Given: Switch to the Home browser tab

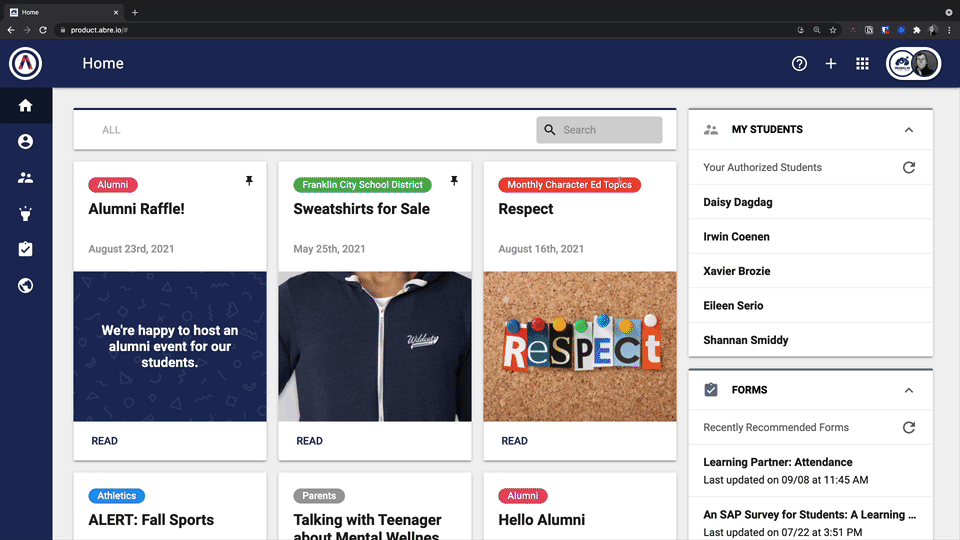Looking at the screenshot, I should click(60, 12).
